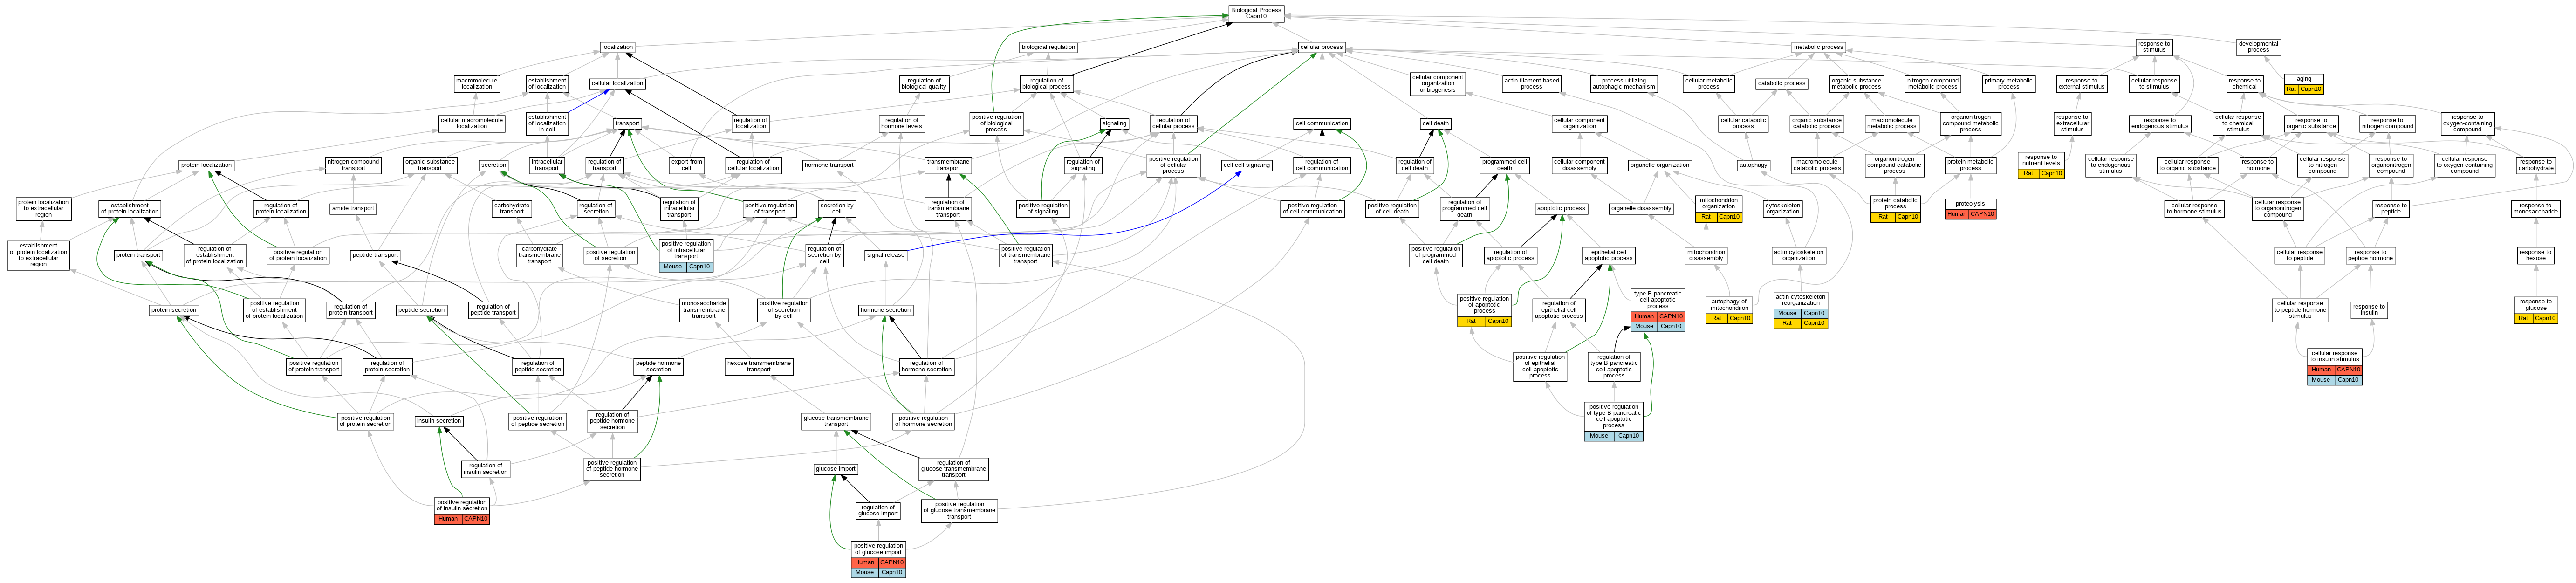Select the 'catabolic process' node
The width and height of the screenshot is (2576, 583).
(x=1782, y=84)
